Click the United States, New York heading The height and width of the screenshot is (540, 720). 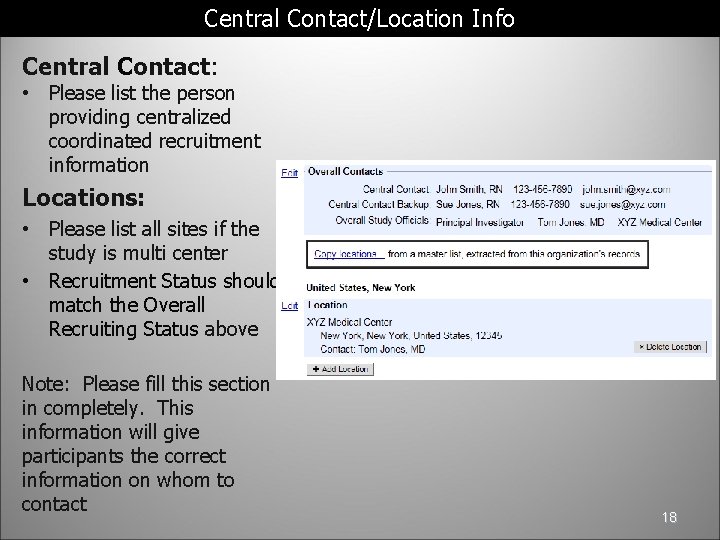tap(360, 288)
